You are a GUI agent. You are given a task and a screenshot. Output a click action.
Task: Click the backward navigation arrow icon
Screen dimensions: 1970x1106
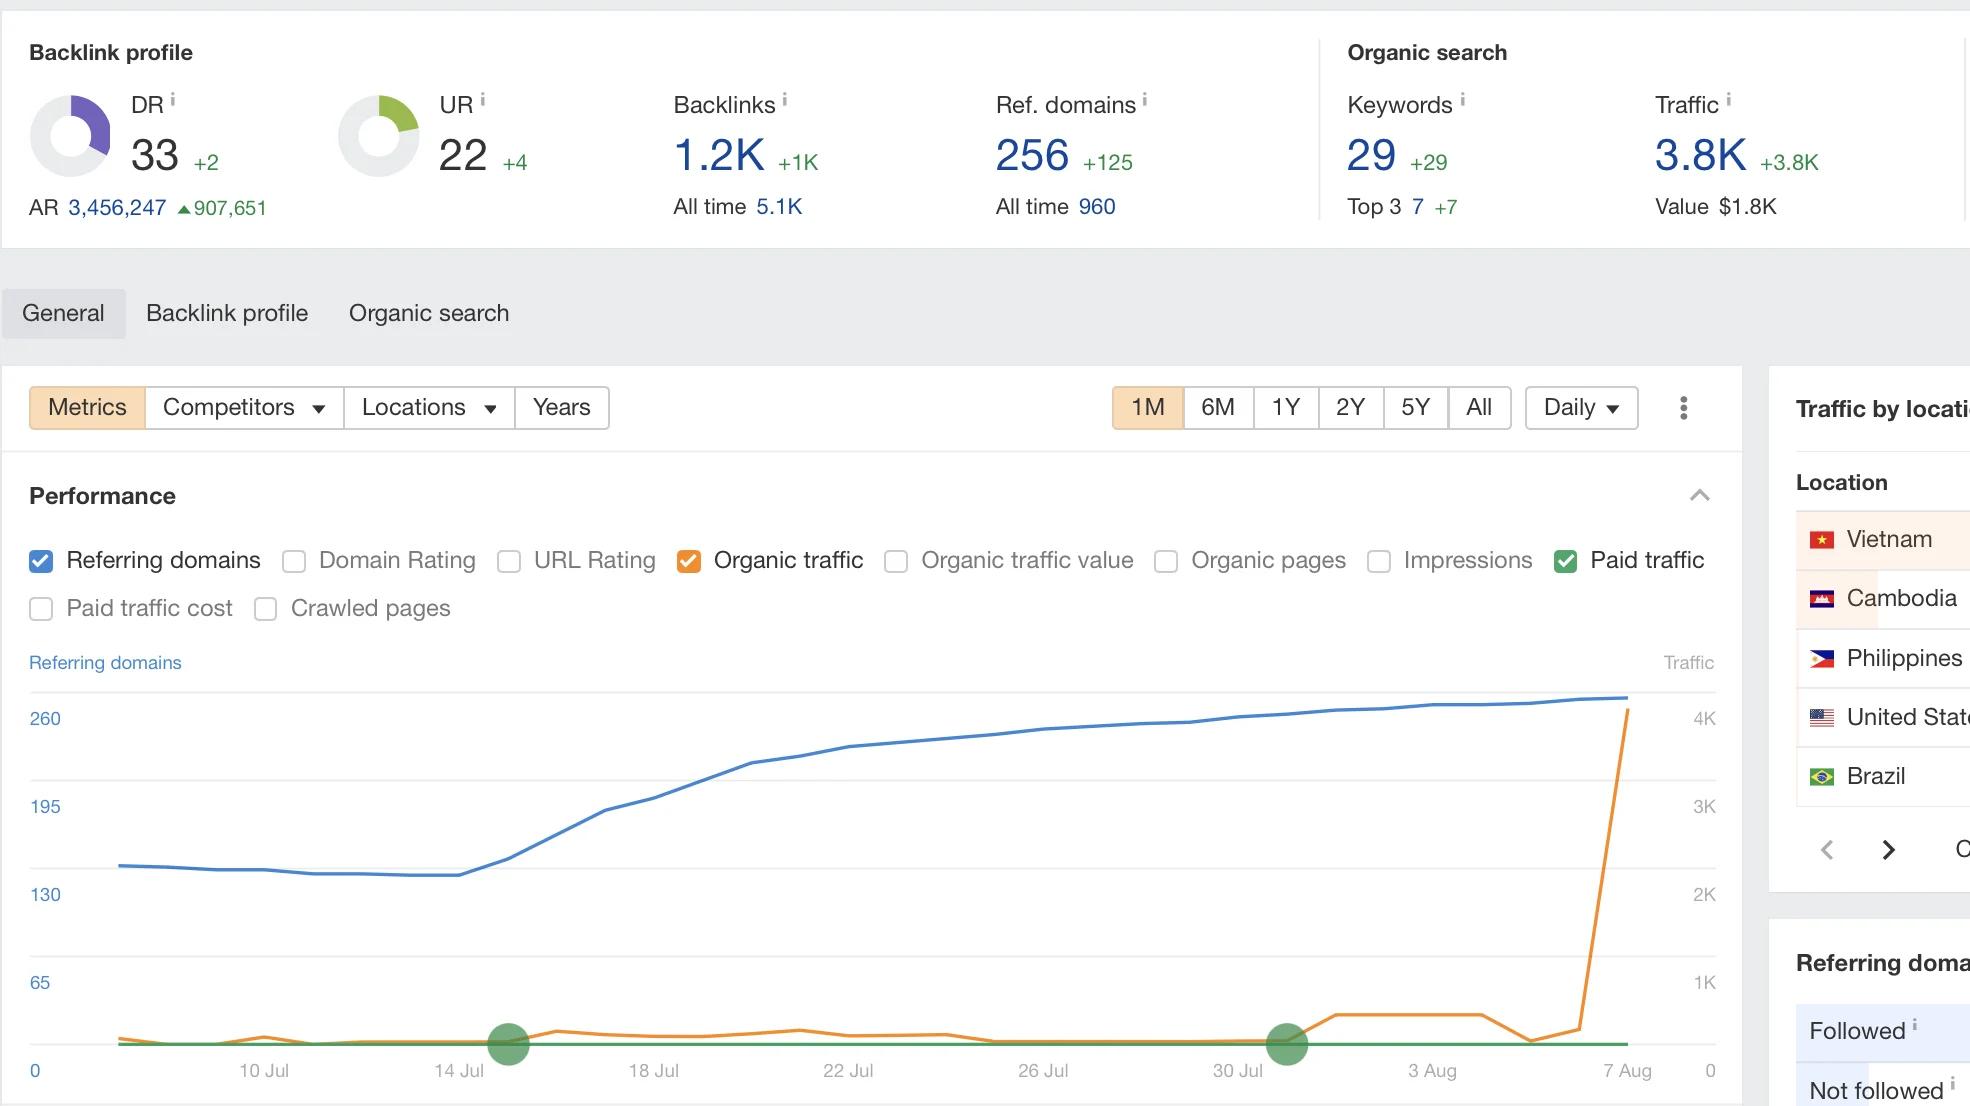click(1827, 847)
